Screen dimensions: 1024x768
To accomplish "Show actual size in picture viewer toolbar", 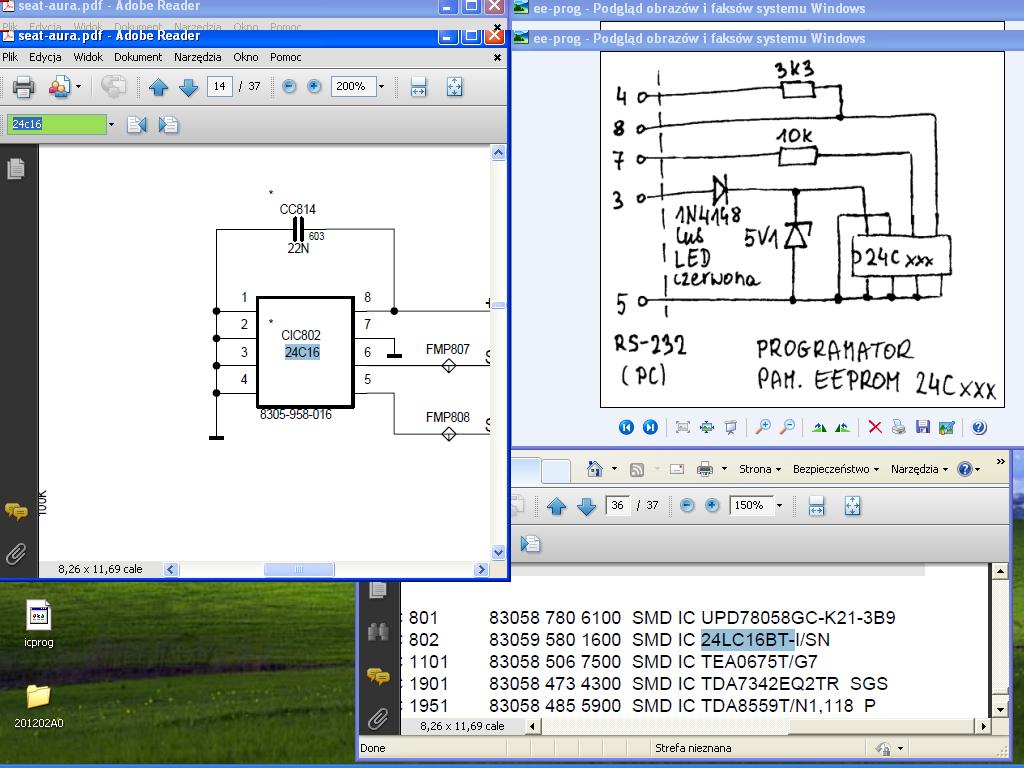I will [707, 427].
